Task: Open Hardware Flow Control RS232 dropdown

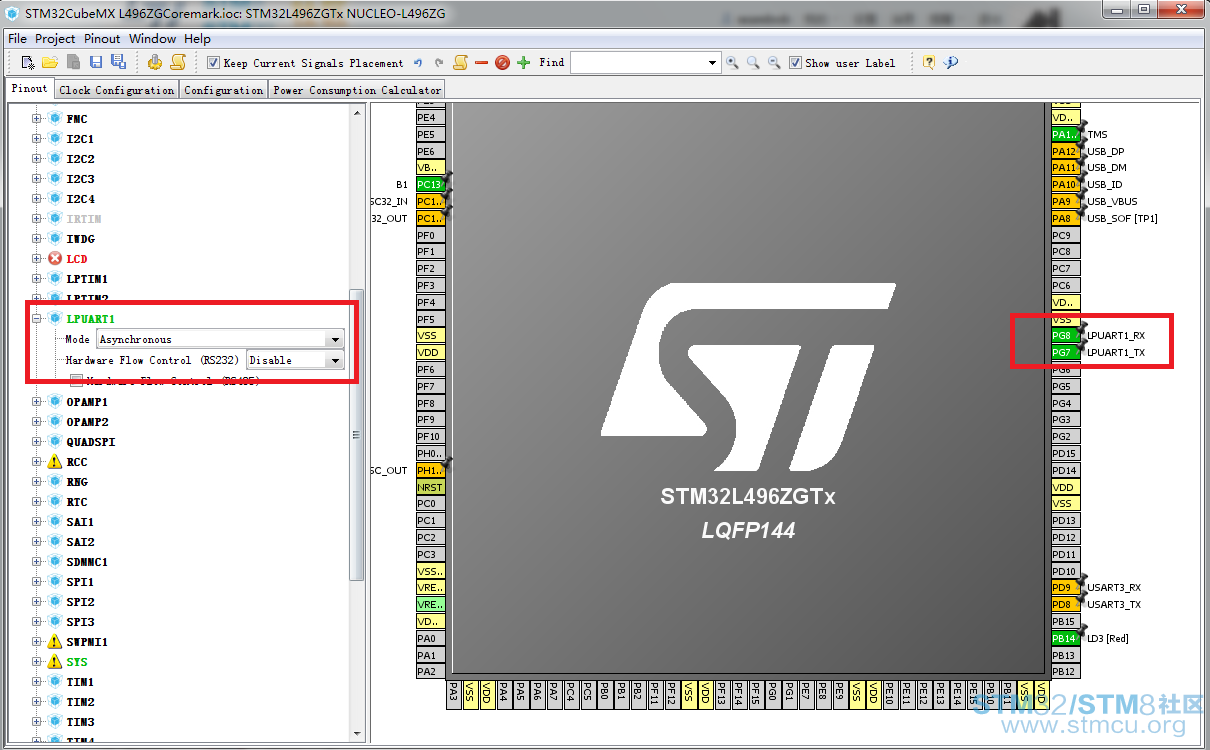Action: click(x=336, y=360)
